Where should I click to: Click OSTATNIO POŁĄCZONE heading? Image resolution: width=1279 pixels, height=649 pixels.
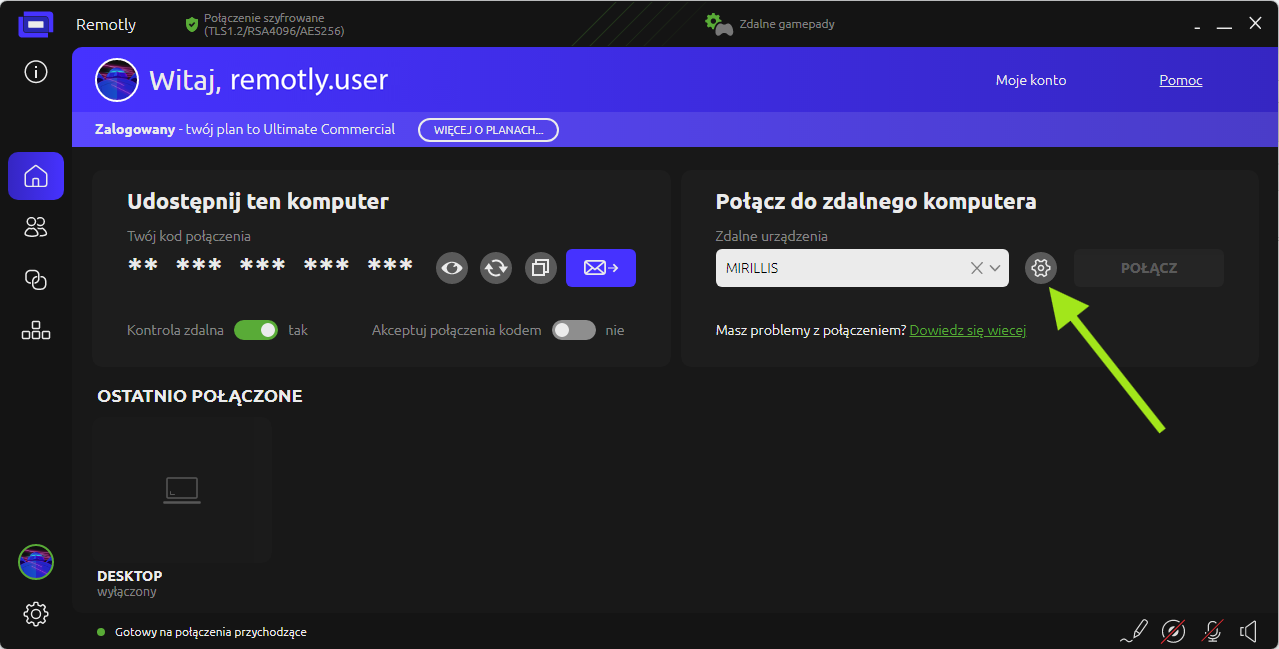[x=200, y=396]
